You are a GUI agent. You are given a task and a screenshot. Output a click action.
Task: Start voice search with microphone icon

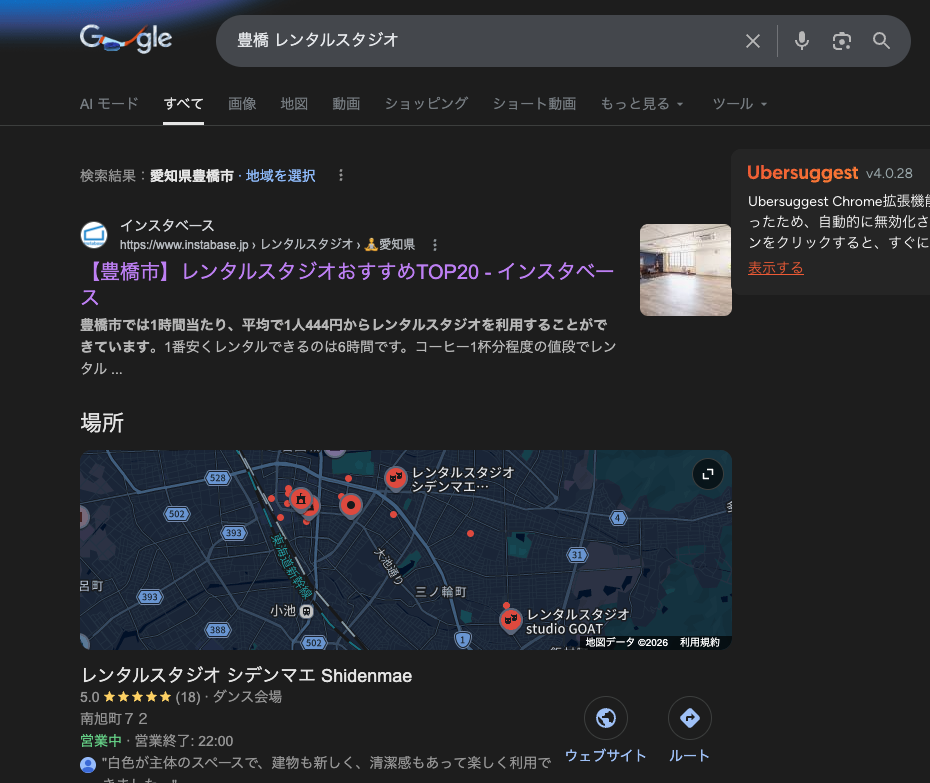(x=801, y=41)
